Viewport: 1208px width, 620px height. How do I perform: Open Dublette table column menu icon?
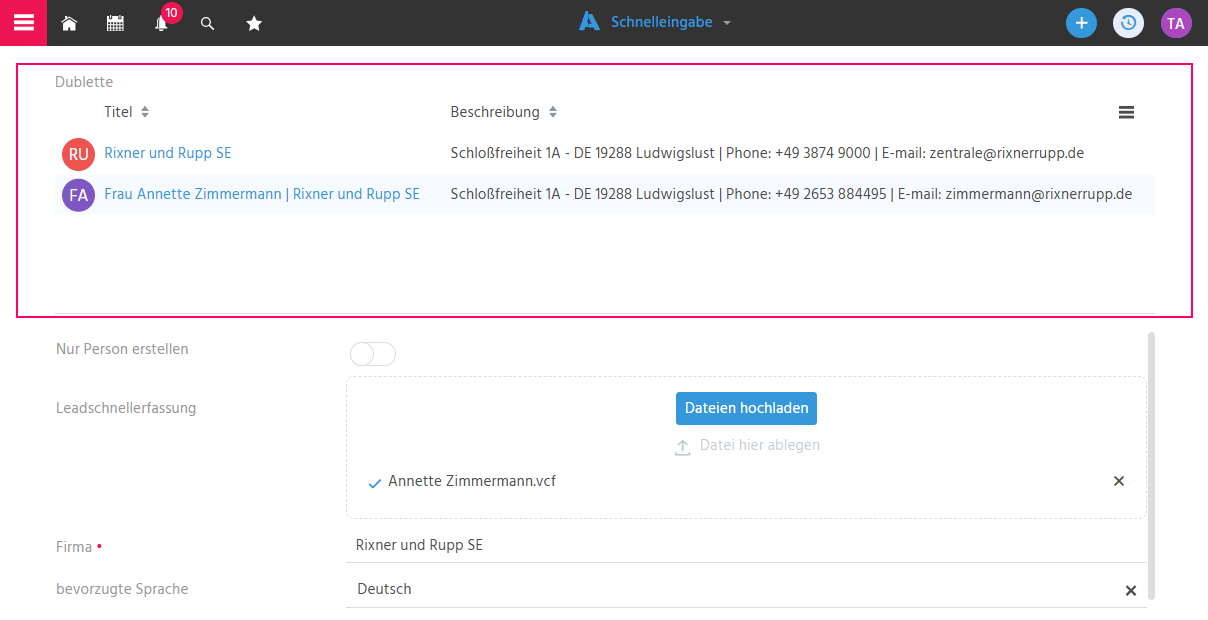[1126, 112]
